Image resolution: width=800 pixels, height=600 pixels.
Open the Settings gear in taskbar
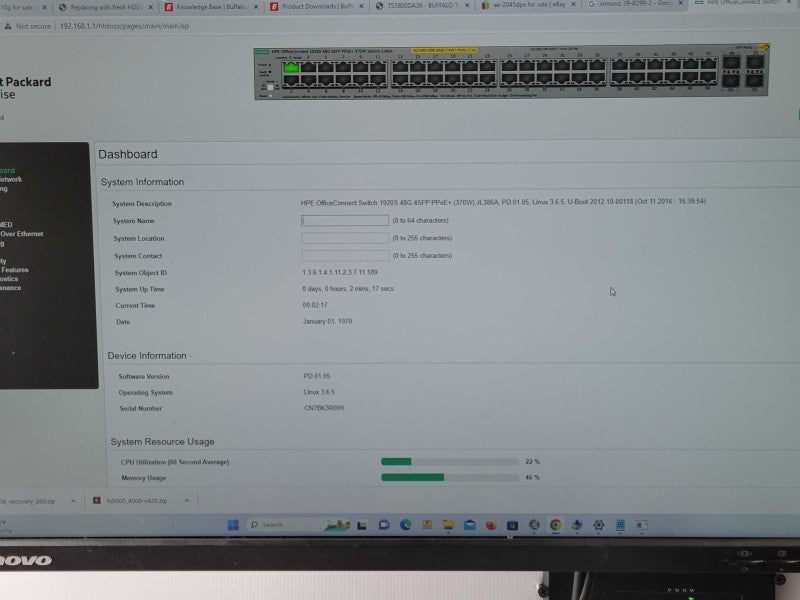tap(598, 524)
